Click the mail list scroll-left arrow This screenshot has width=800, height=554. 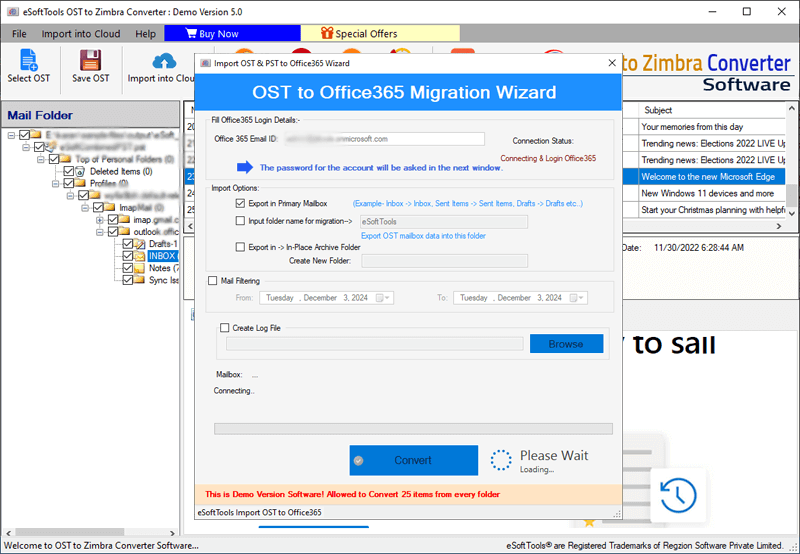[x=190, y=225]
